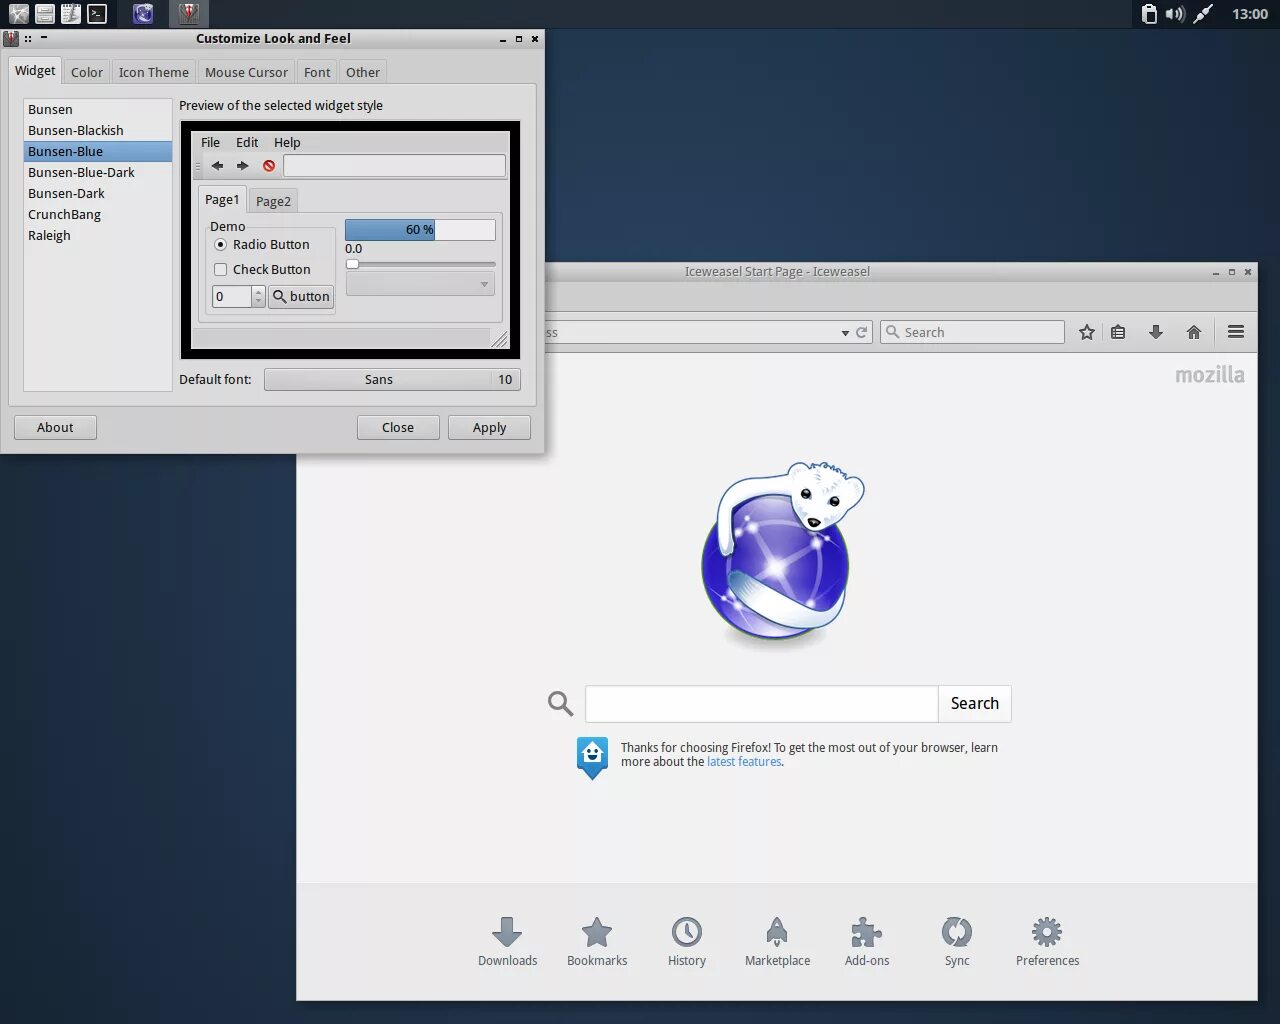The width and height of the screenshot is (1280, 1024).
Task: Select Look and Feel task in the panel
Action: pyautogui.click(x=189, y=13)
